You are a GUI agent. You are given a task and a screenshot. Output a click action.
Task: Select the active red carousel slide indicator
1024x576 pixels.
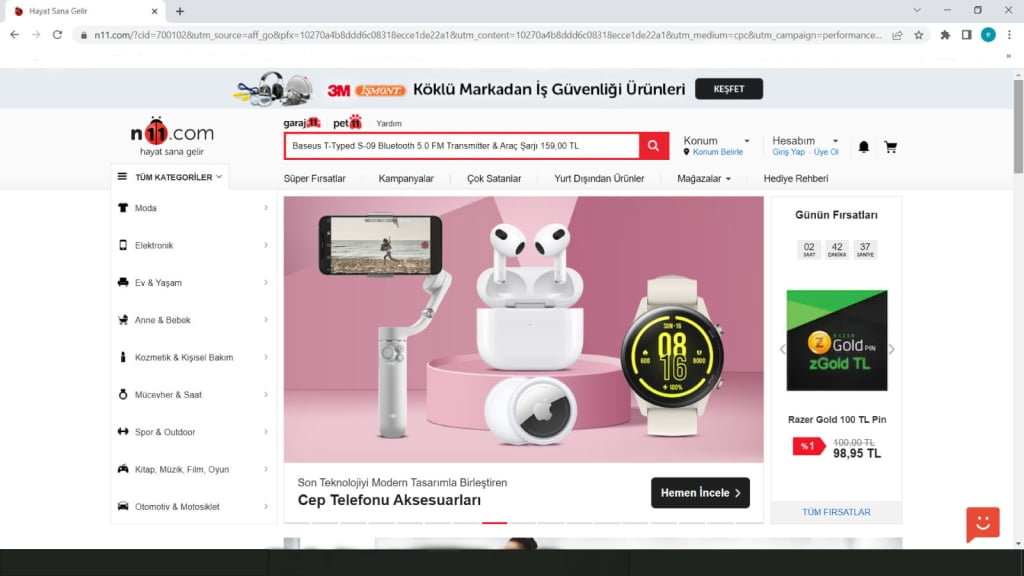pyautogui.click(x=494, y=522)
